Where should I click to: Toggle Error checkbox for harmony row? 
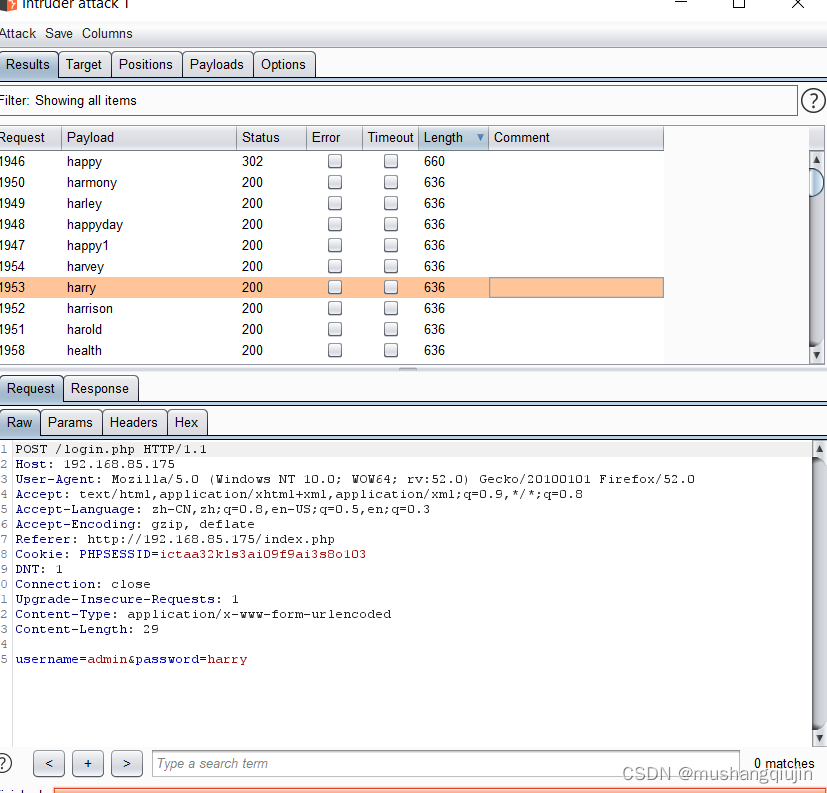335,182
